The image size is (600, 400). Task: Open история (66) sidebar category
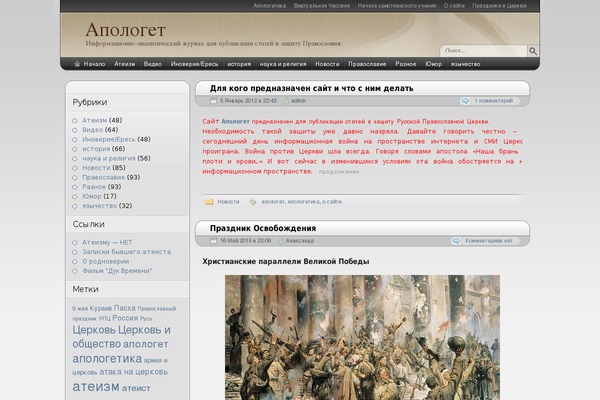(x=96, y=149)
